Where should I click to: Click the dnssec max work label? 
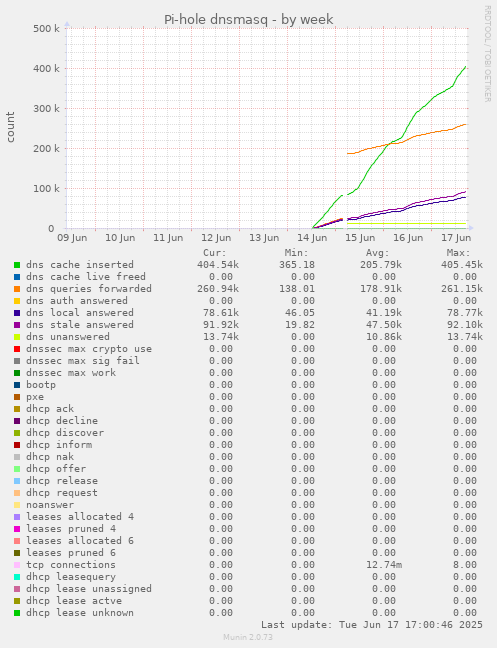tap(71, 373)
